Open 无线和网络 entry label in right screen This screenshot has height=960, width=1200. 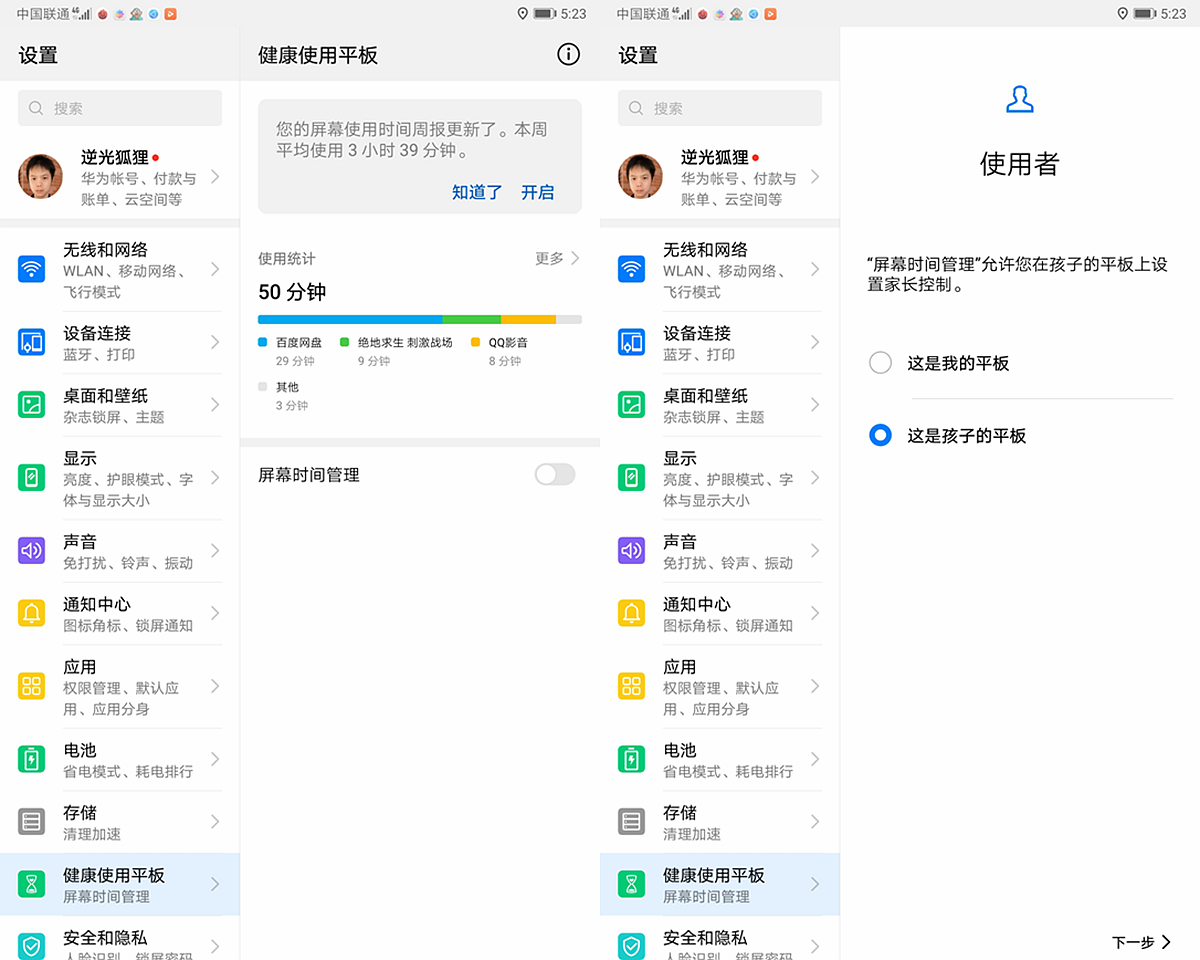(705, 250)
